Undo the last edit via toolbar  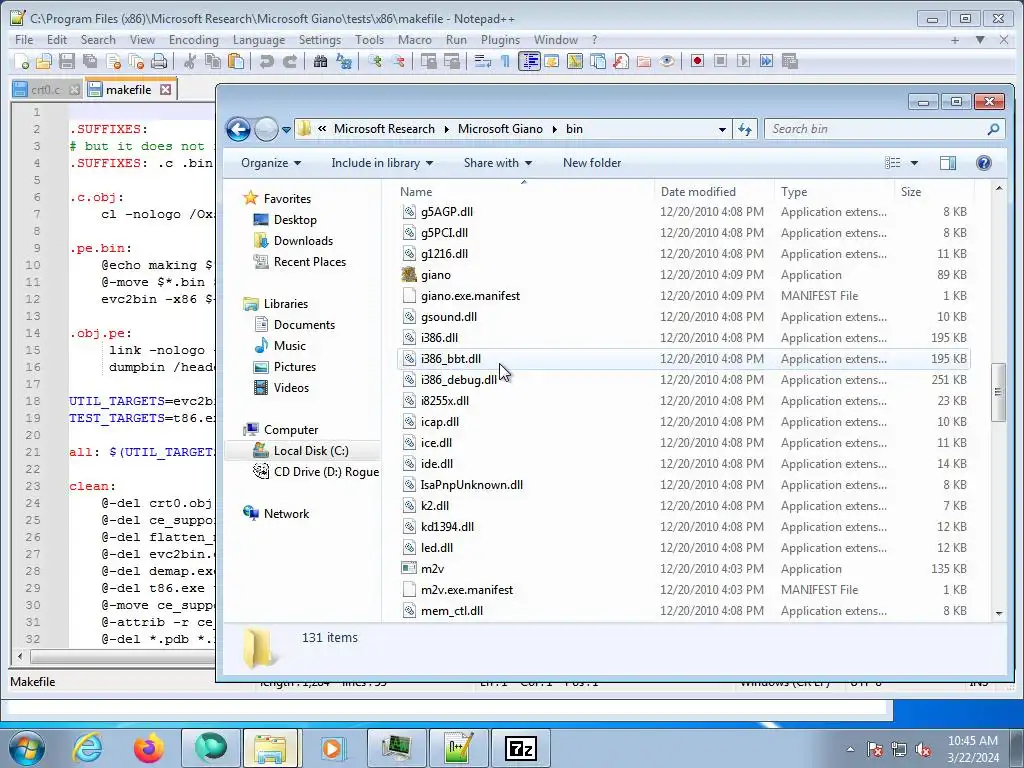tap(266, 61)
